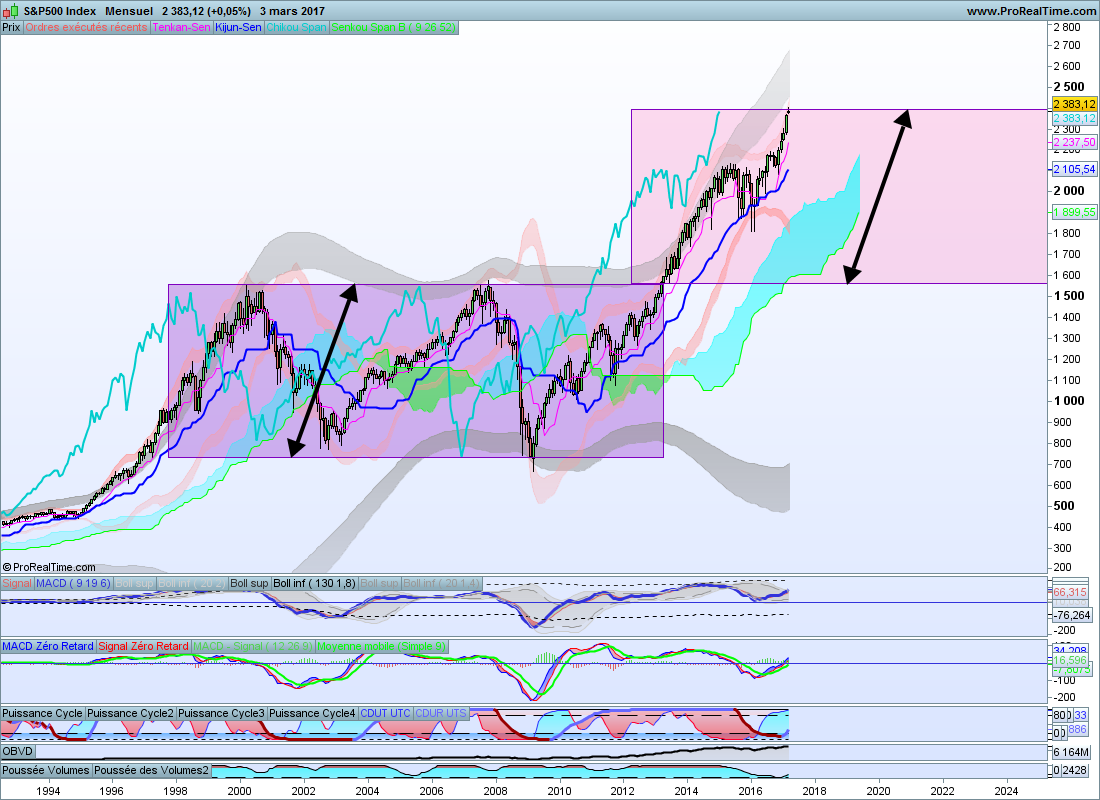Click the blue Kijun-Sen 2 105,54 price tag
Viewport: 1100px width, 800px height.
tap(1074, 169)
